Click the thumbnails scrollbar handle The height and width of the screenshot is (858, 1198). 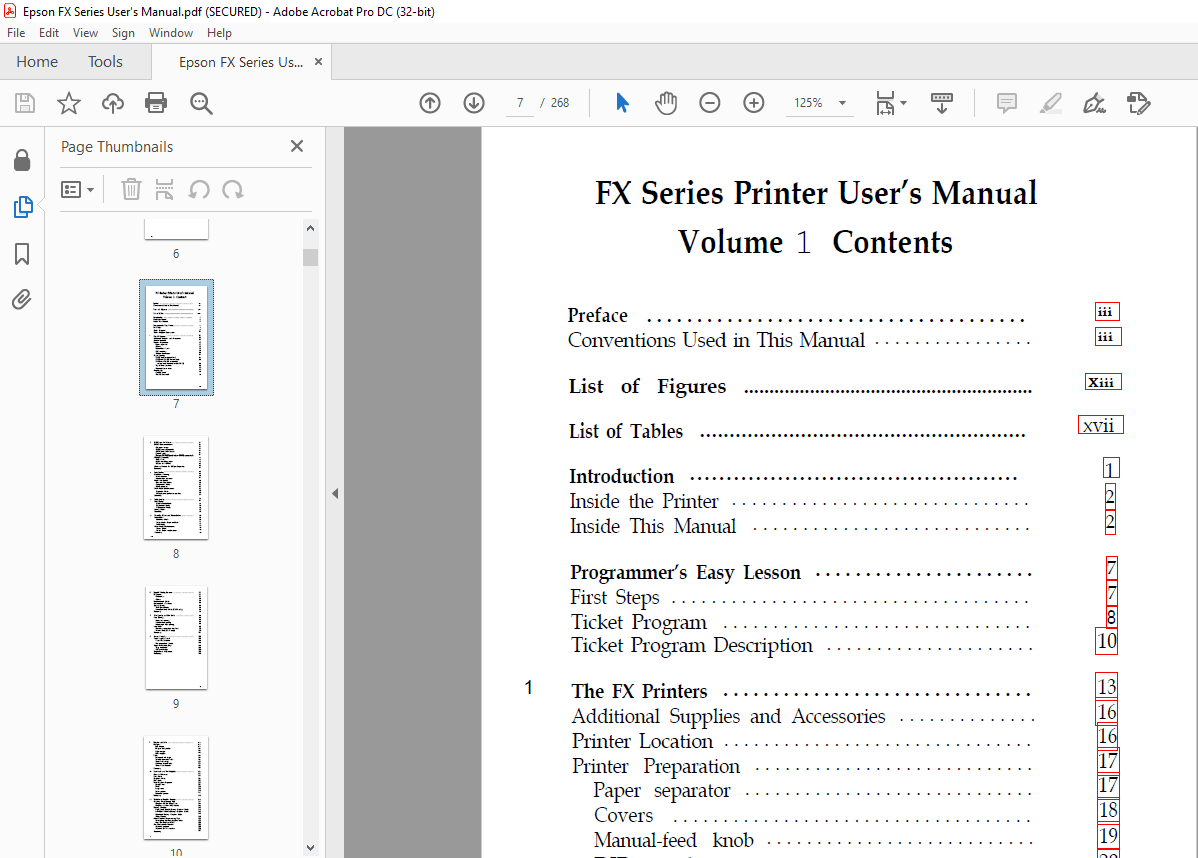[310, 257]
